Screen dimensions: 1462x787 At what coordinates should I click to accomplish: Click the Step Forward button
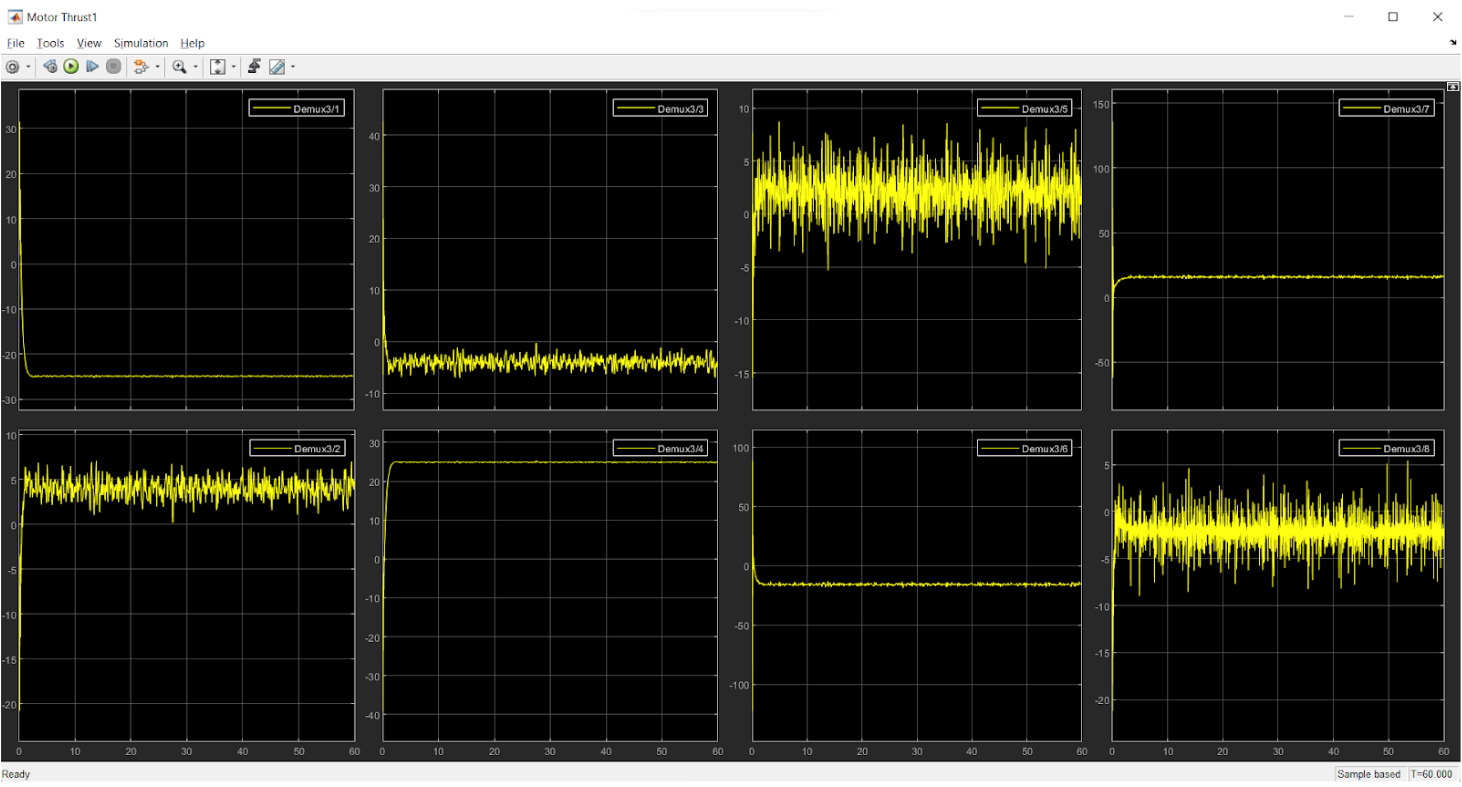[x=92, y=67]
